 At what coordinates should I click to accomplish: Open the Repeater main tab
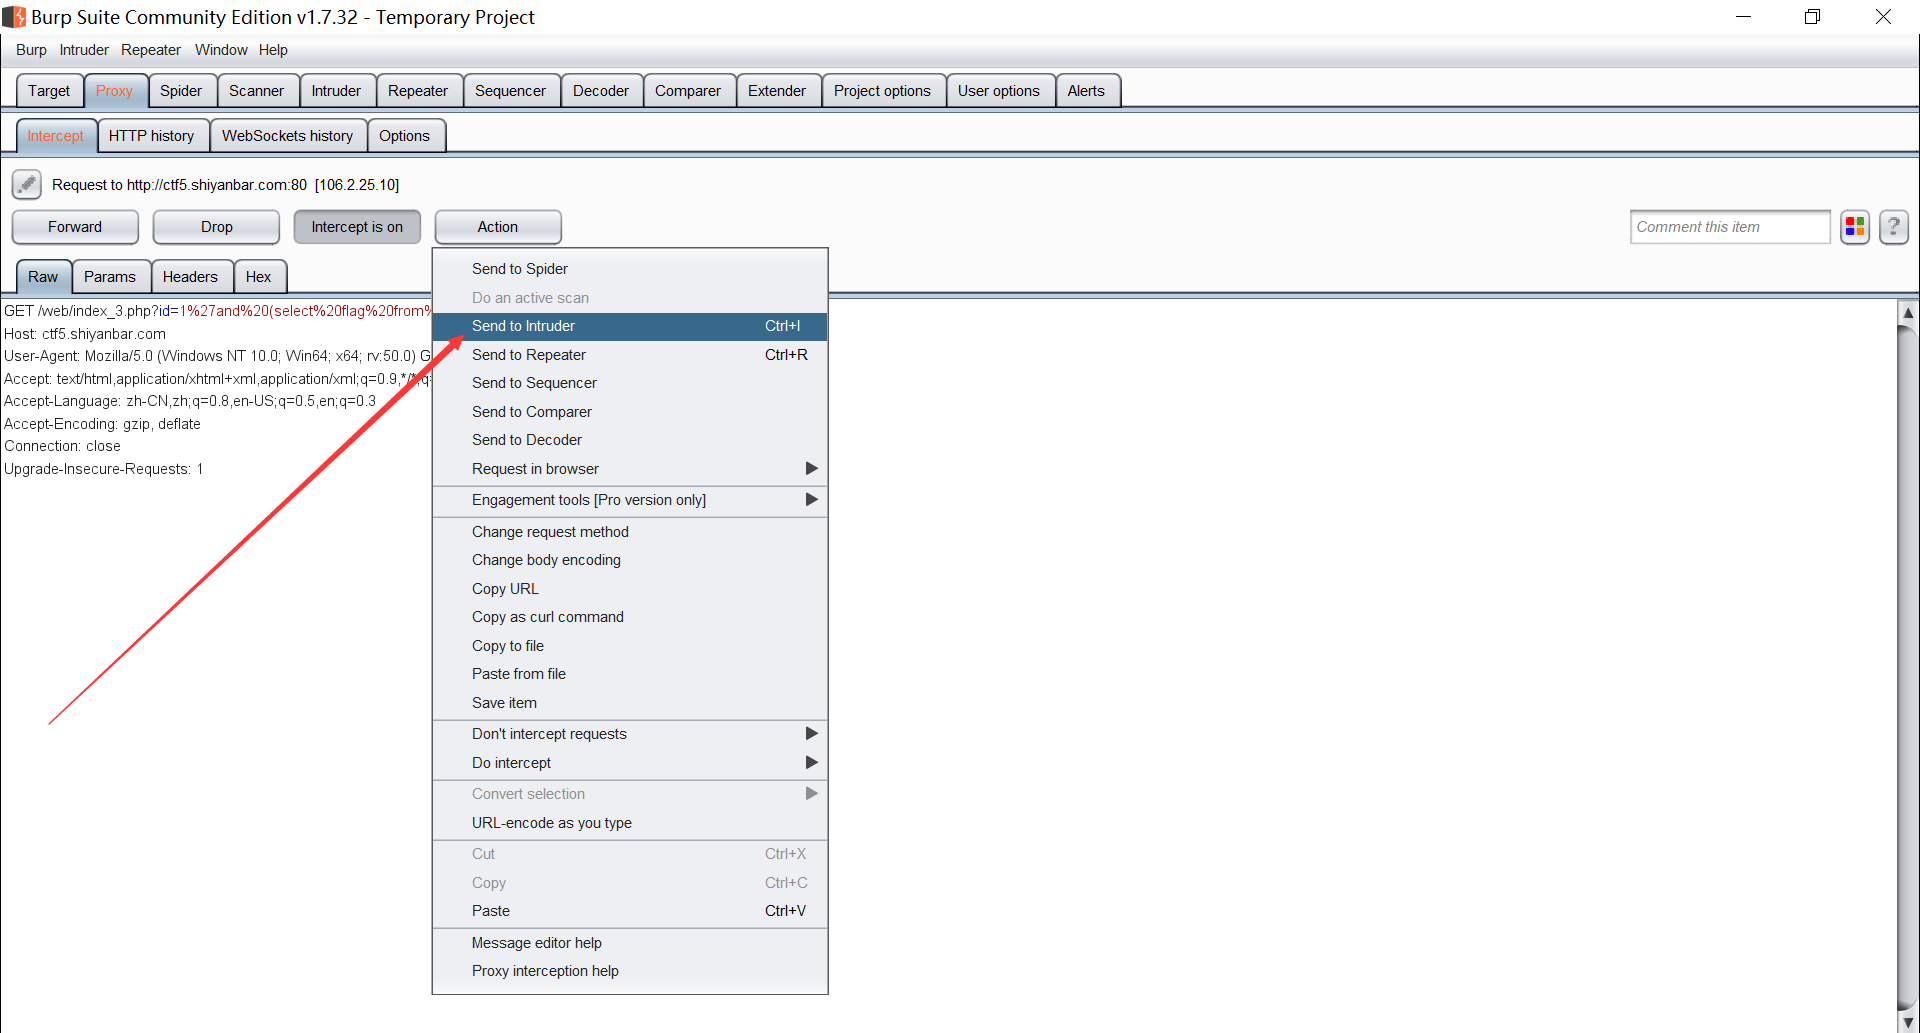pos(418,91)
